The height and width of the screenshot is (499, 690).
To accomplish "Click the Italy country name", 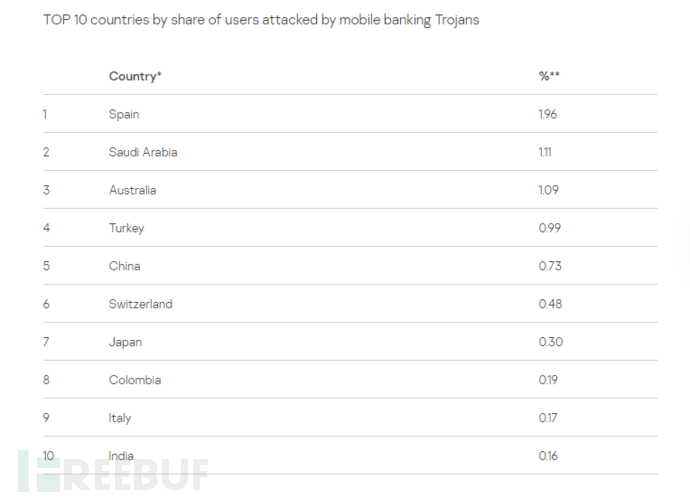I will coord(120,418).
